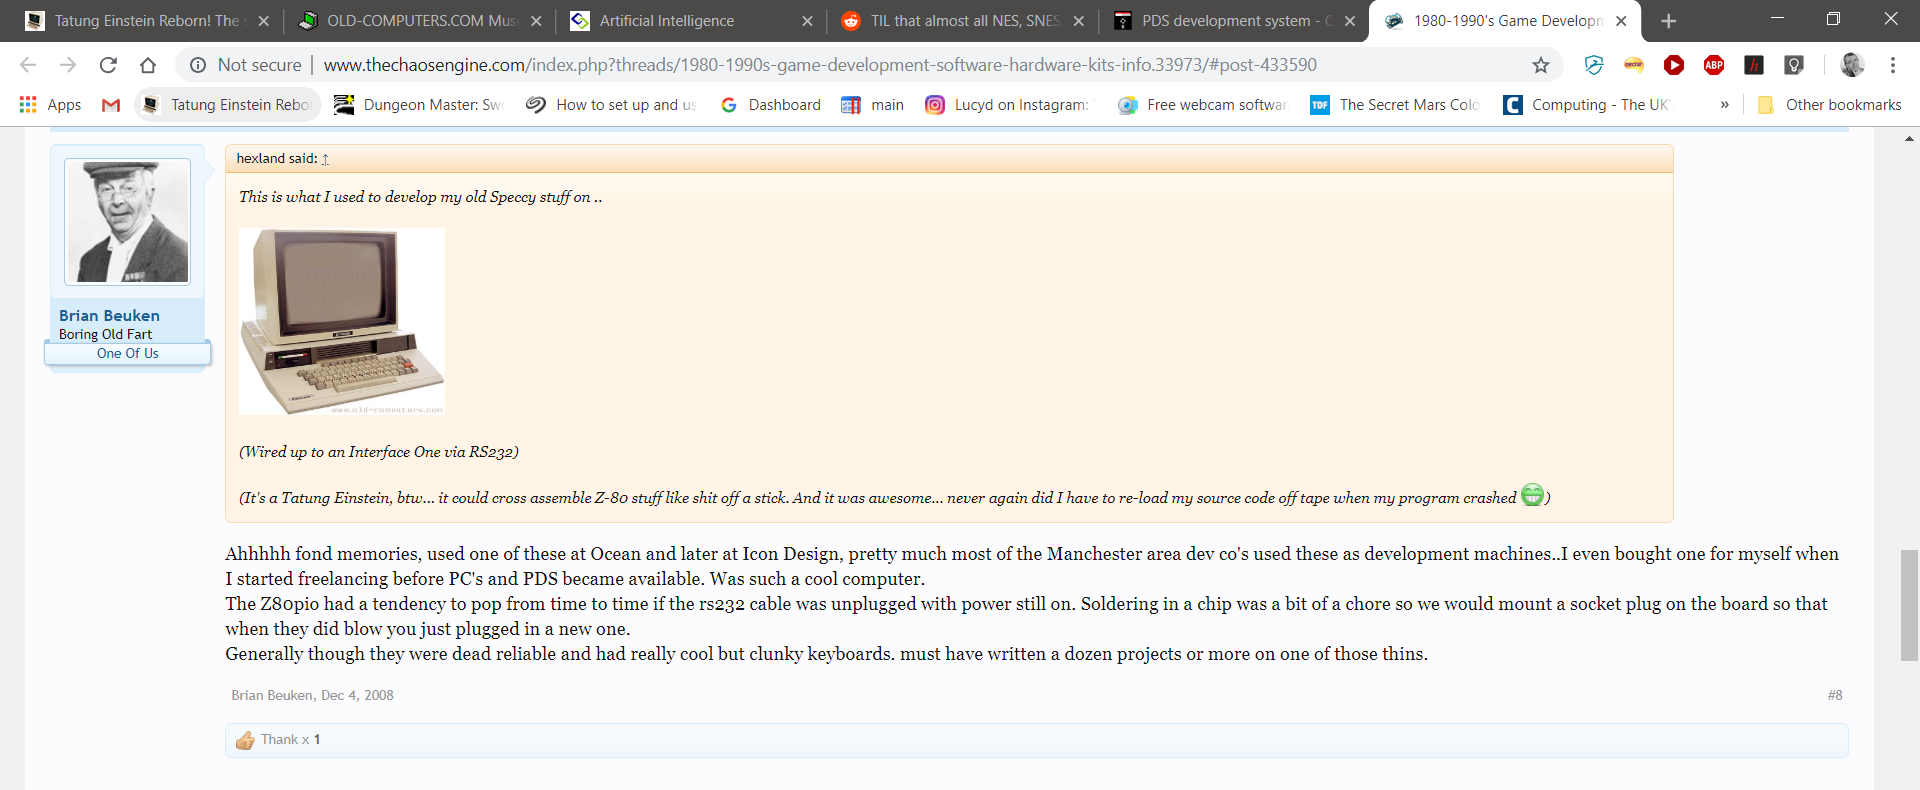
Task: Close the Artificial Intelligence tab
Action: [x=807, y=21]
